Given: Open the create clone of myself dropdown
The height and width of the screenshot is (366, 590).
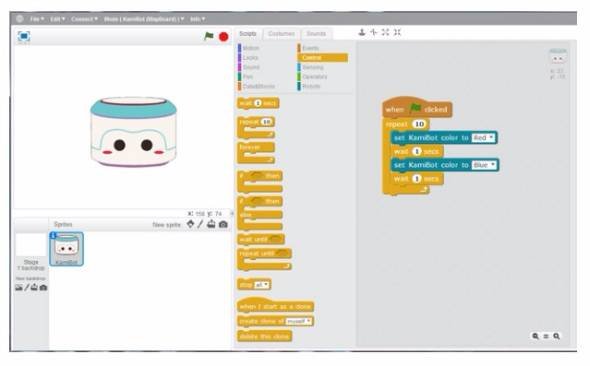Looking at the screenshot, I should point(299,321).
